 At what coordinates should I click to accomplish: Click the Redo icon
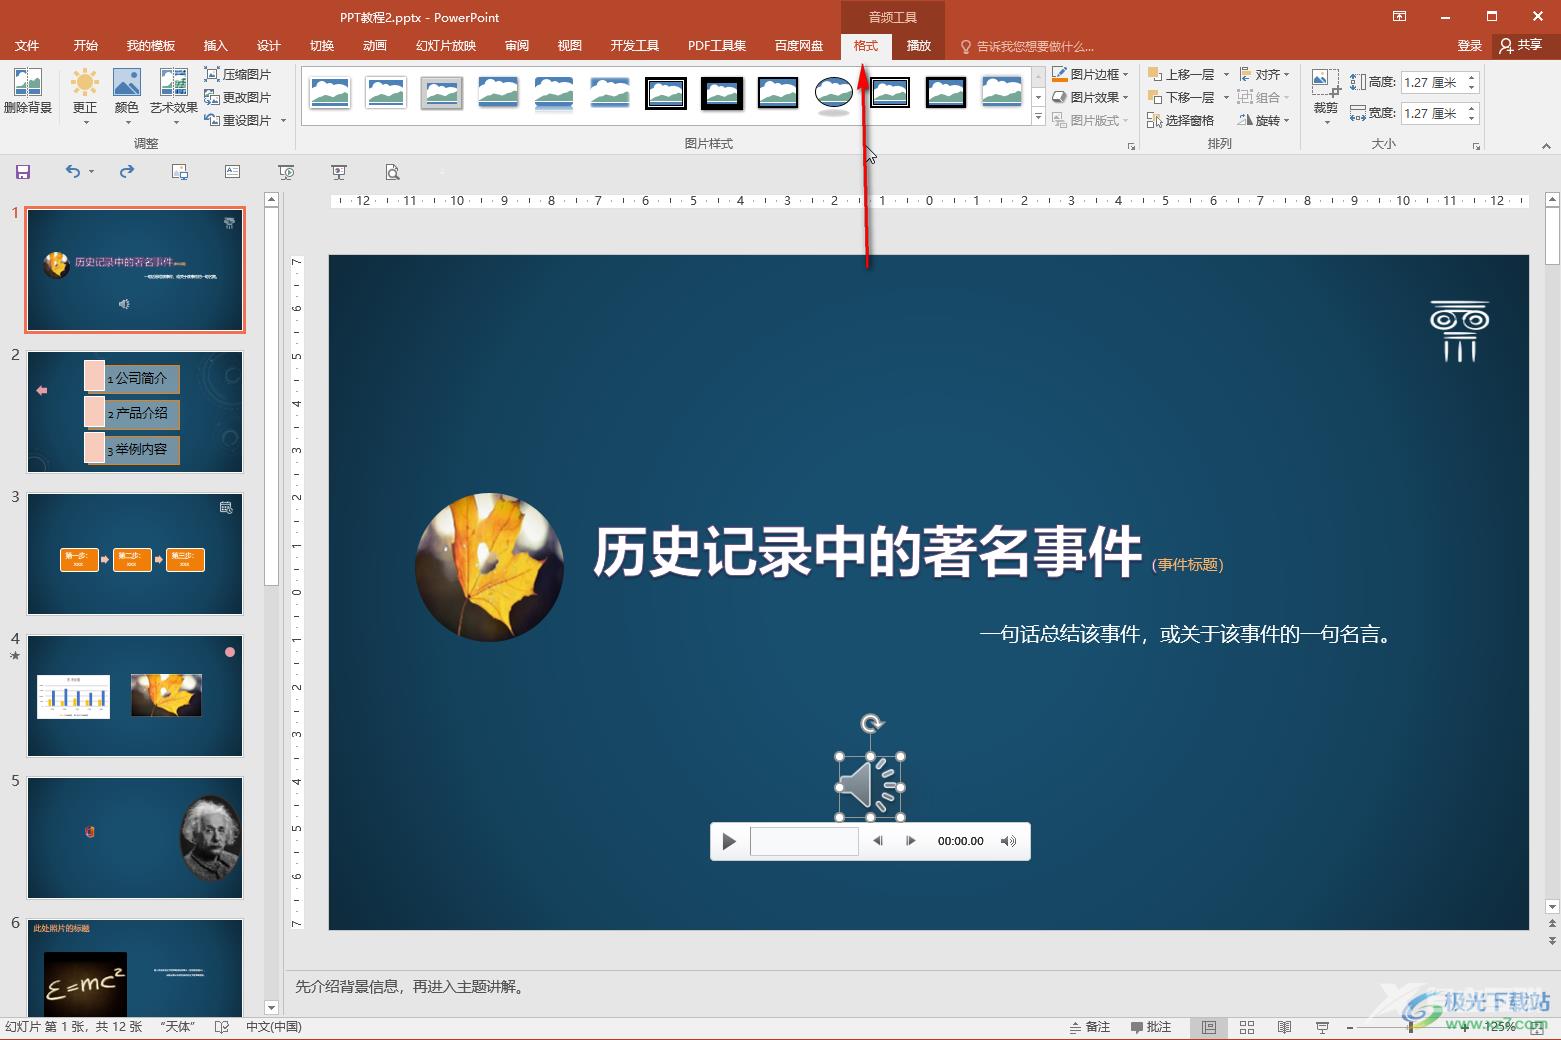click(x=127, y=171)
